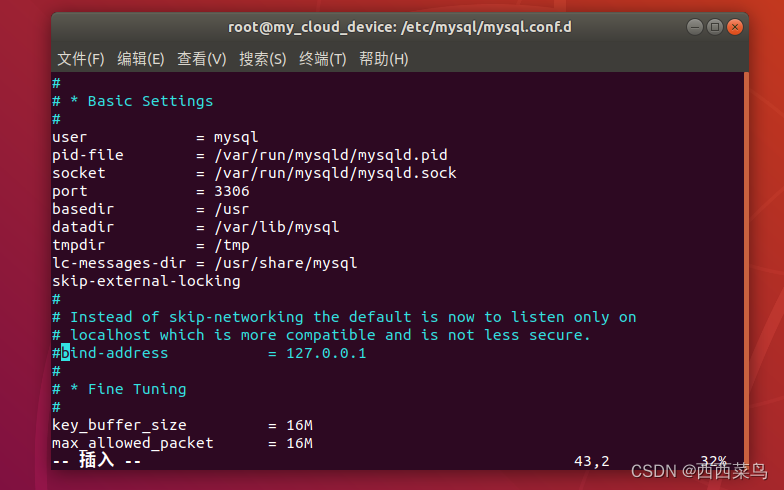Viewport: 784px width, 490px height.
Task: Open the 终端(T) menu
Action: point(322,59)
